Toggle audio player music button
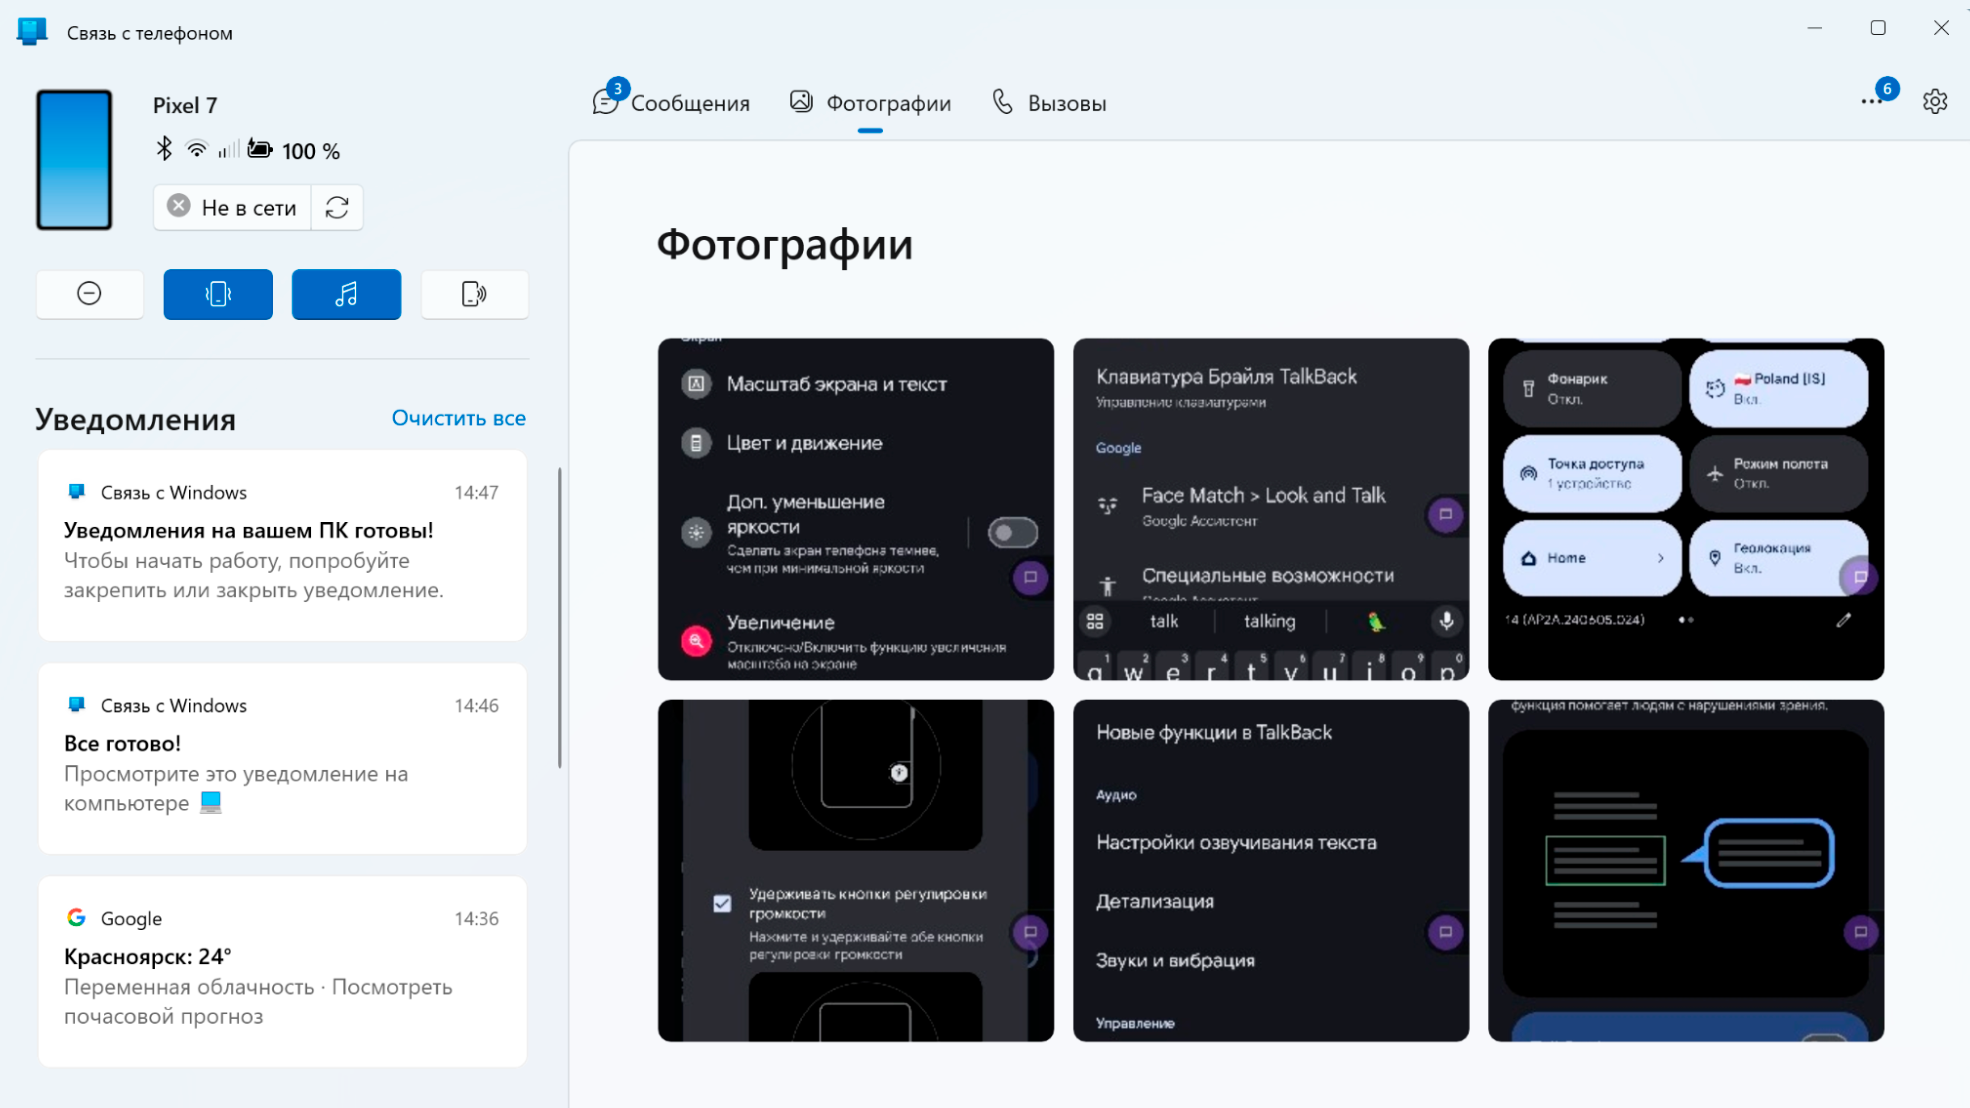This screenshot has height=1108, width=1970. click(346, 294)
